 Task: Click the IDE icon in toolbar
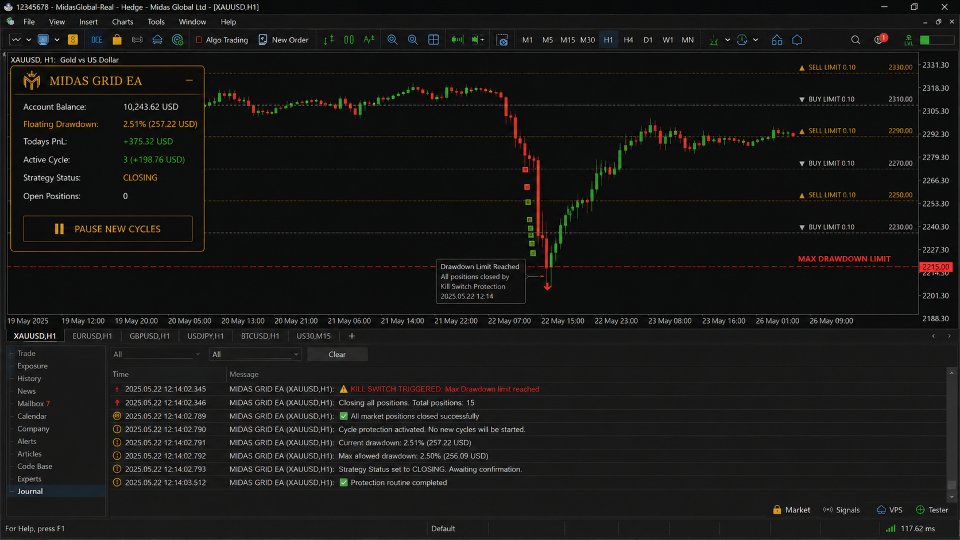(x=97, y=40)
